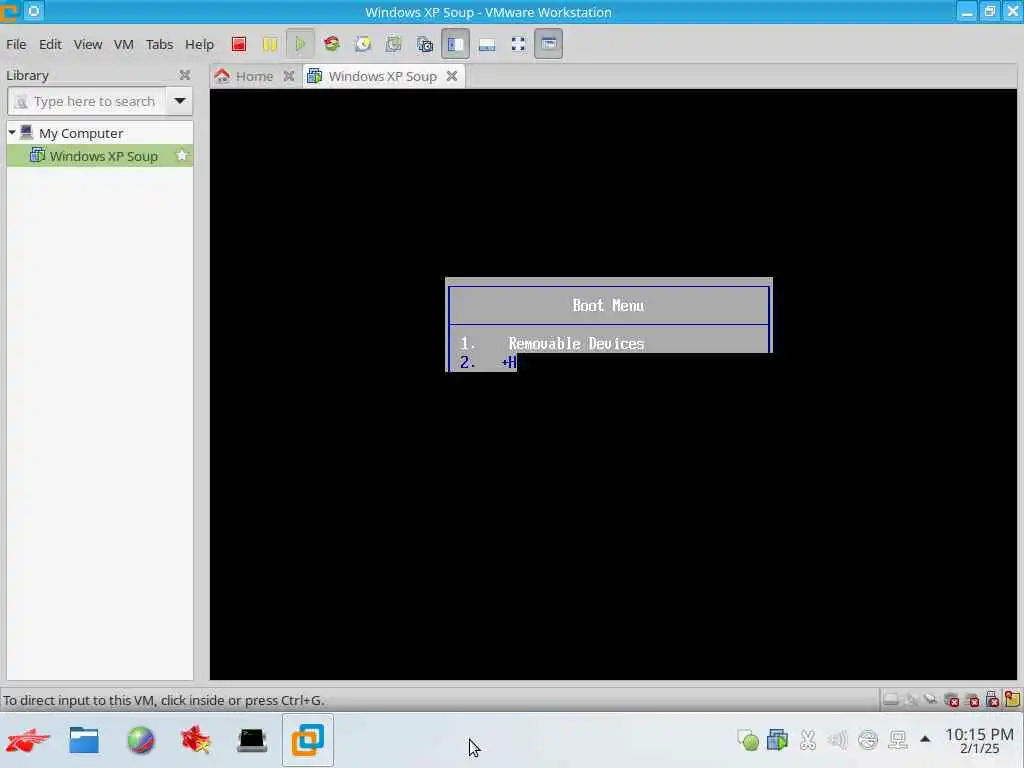The height and width of the screenshot is (768, 1024).
Task: Expand hidden tray icons arrow
Action: 925,739
